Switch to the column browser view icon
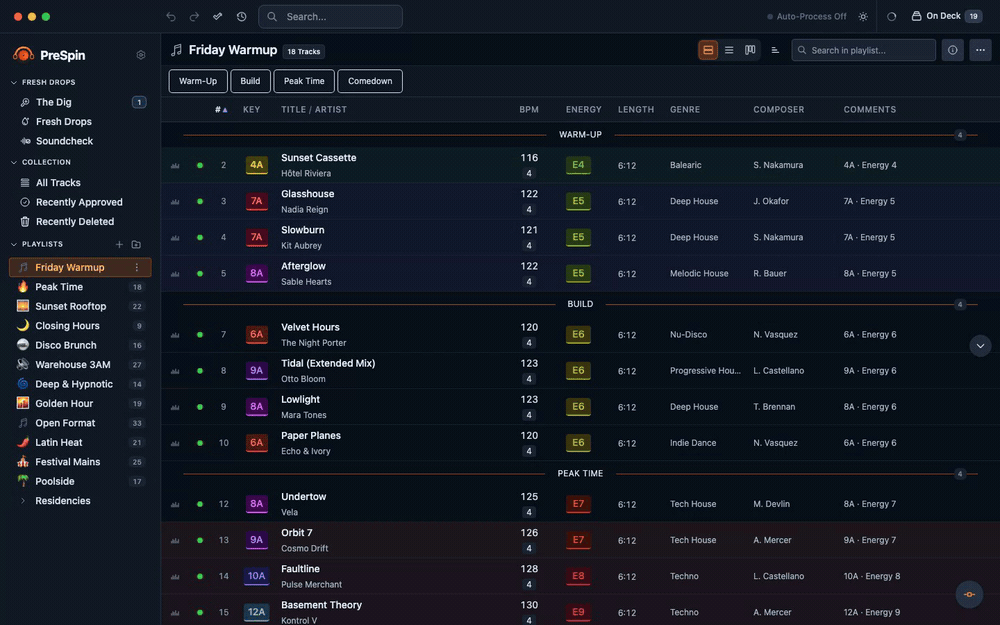 pyautogui.click(x=750, y=50)
